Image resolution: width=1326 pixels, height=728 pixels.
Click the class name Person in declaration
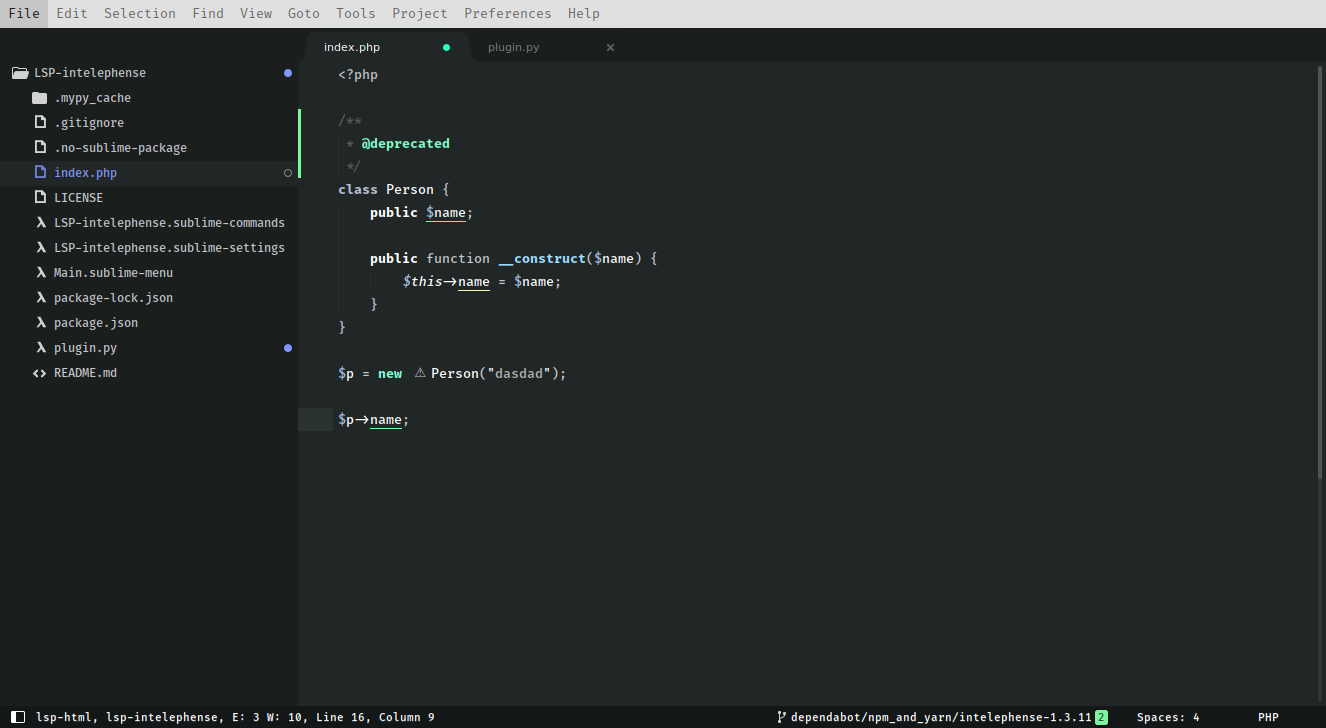(410, 189)
